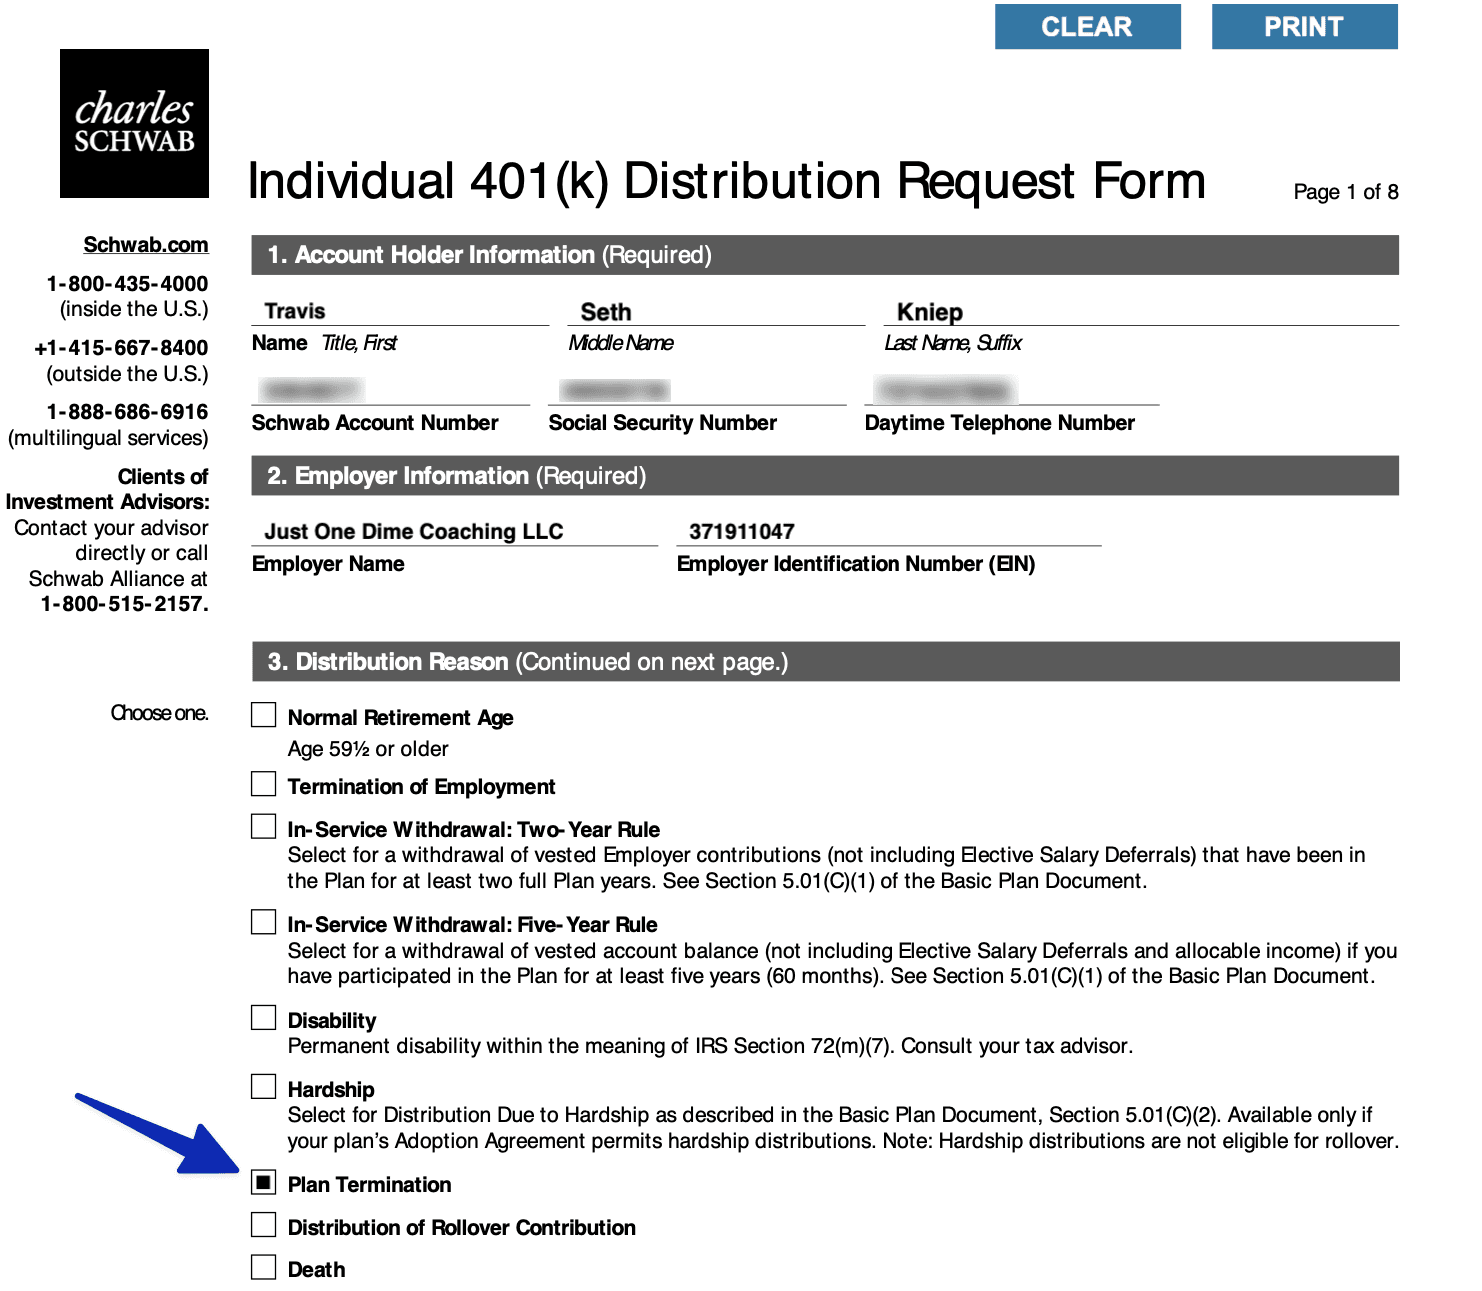This screenshot has height=1291, width=1482.
Task: Click the Schwab Alliance number 1-800-515-2157
Action: 124,604
